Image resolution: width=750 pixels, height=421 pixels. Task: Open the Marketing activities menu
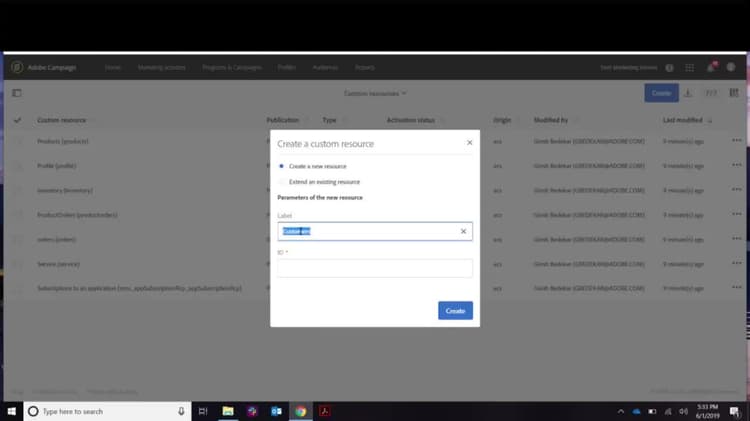[x=162, y=67]
